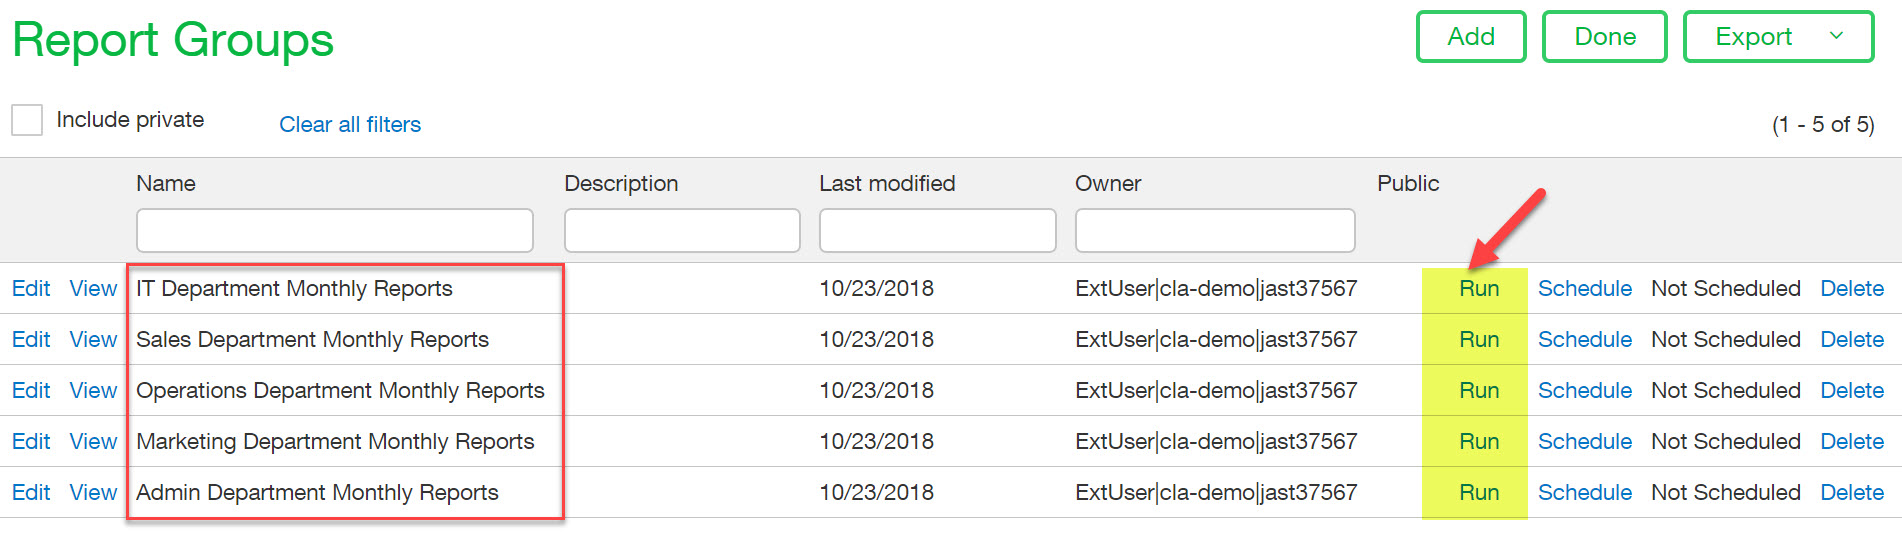Run the Sales Department Monthly Reports
1902x534 pixels.
click(1478, 340)
